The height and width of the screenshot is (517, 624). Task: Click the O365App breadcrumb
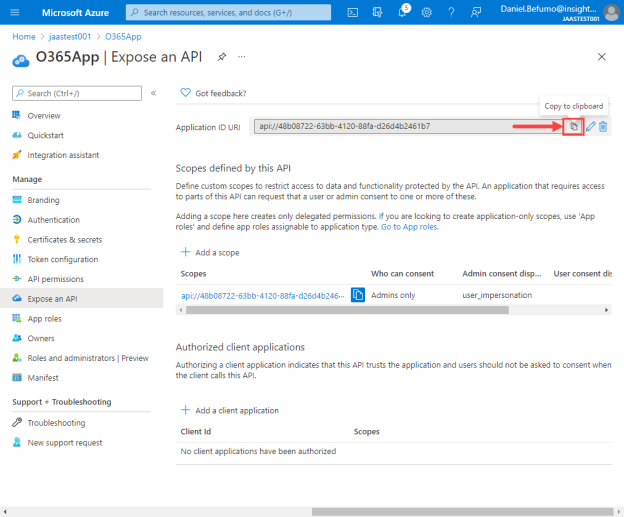(123, 37)
